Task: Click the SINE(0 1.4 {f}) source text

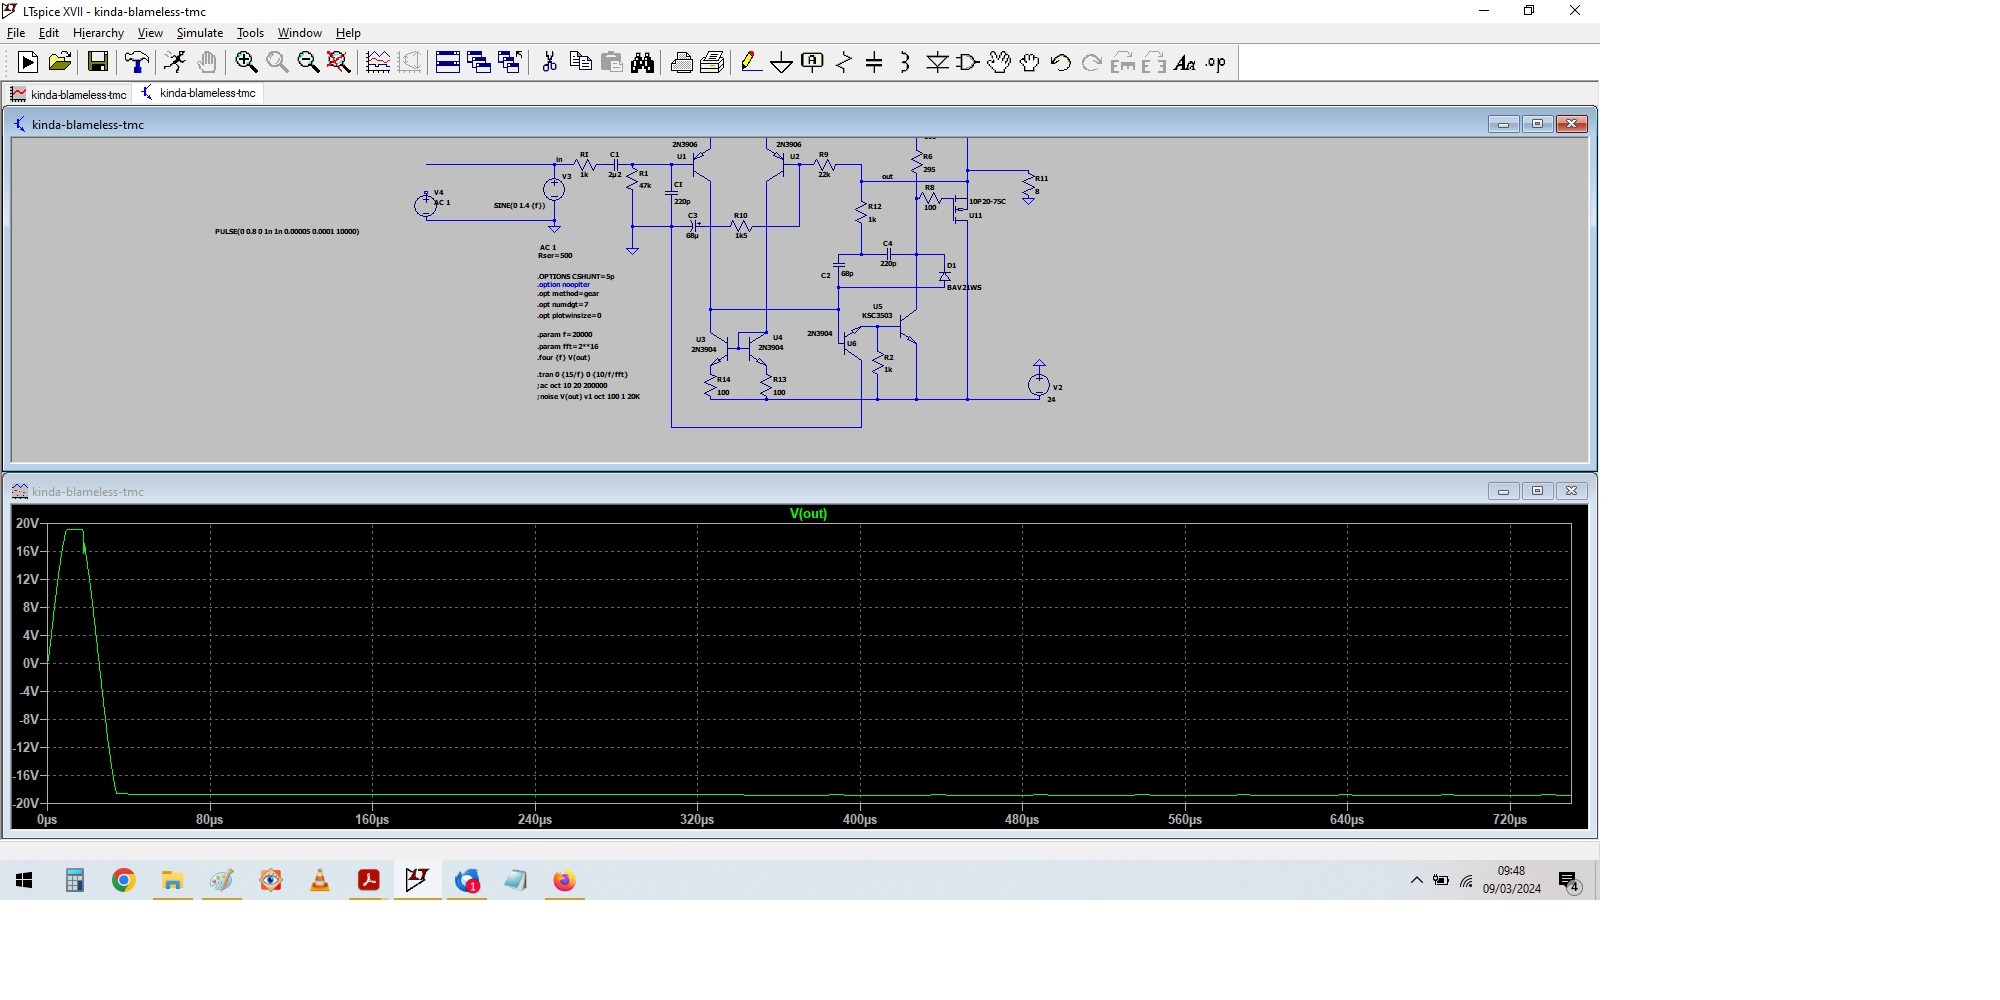Action: [x=519, y=206]
